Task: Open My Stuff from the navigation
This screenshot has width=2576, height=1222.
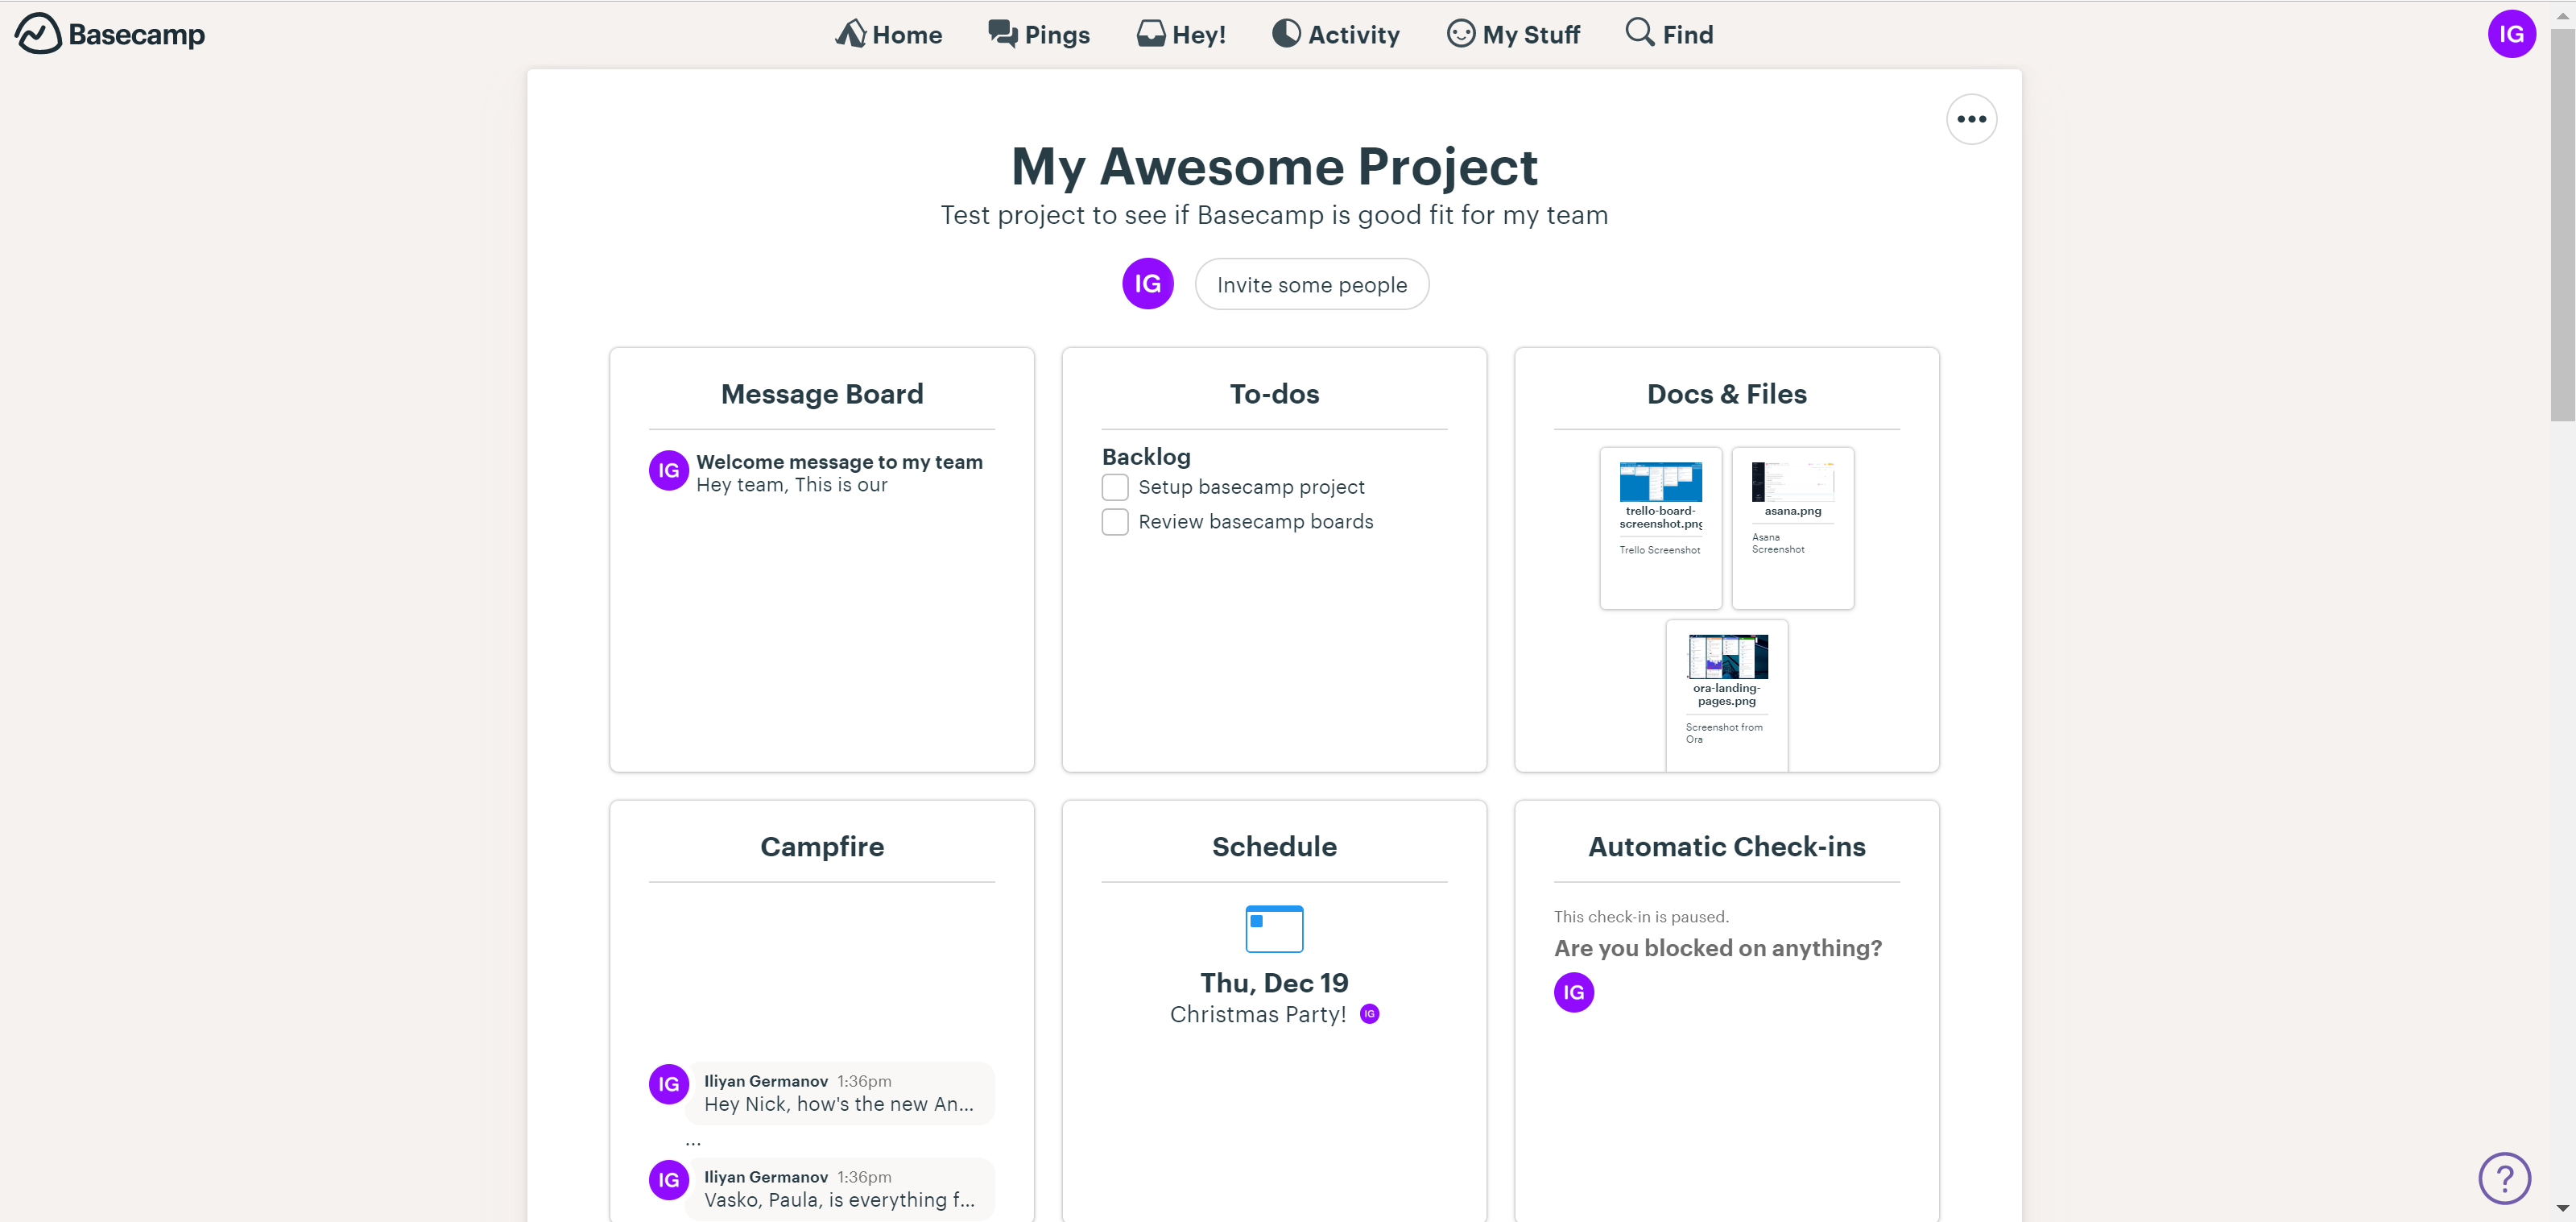Action: click(1513, 33)
